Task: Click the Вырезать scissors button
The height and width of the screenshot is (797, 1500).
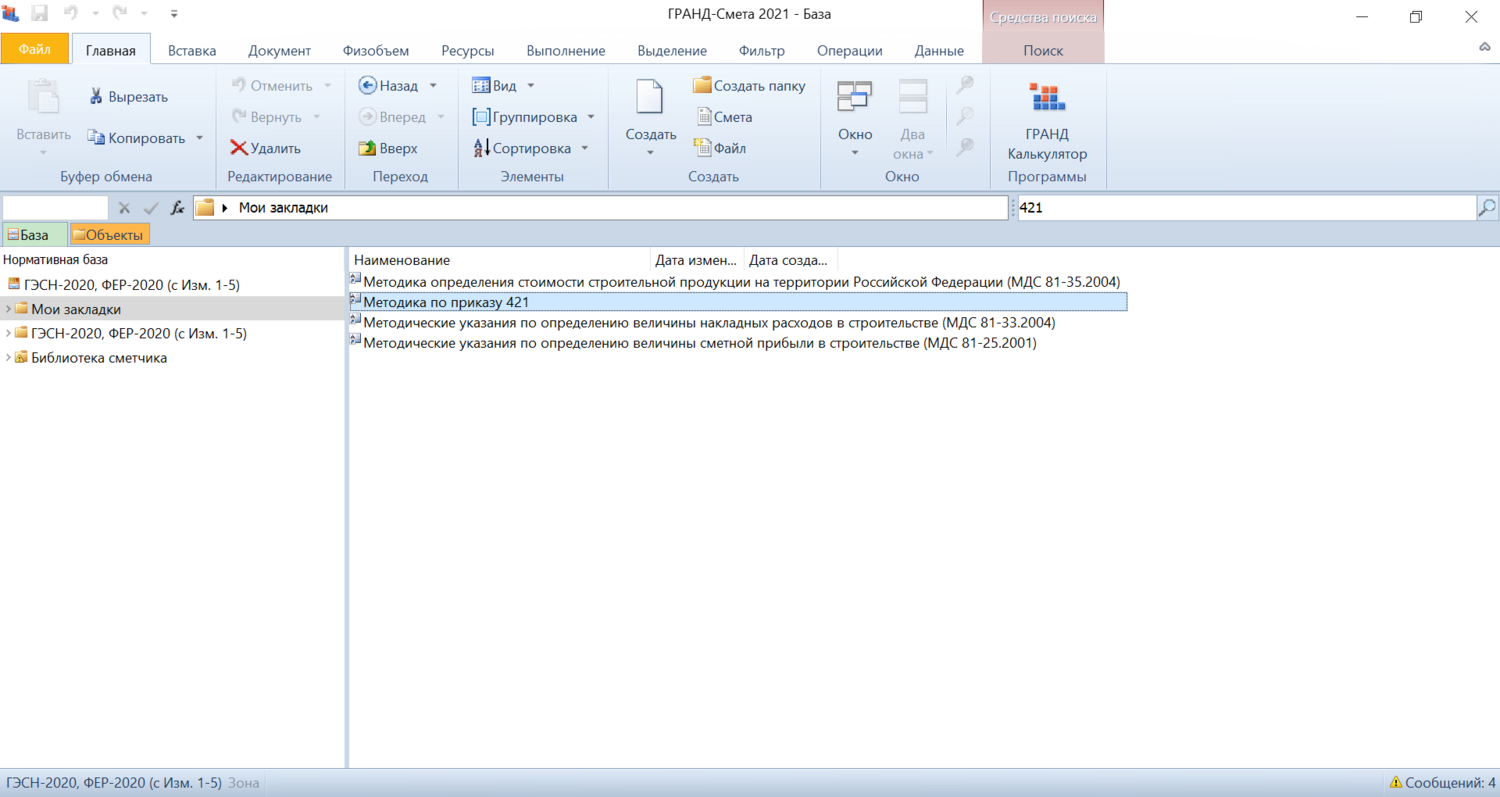Action: click(128, 97)
